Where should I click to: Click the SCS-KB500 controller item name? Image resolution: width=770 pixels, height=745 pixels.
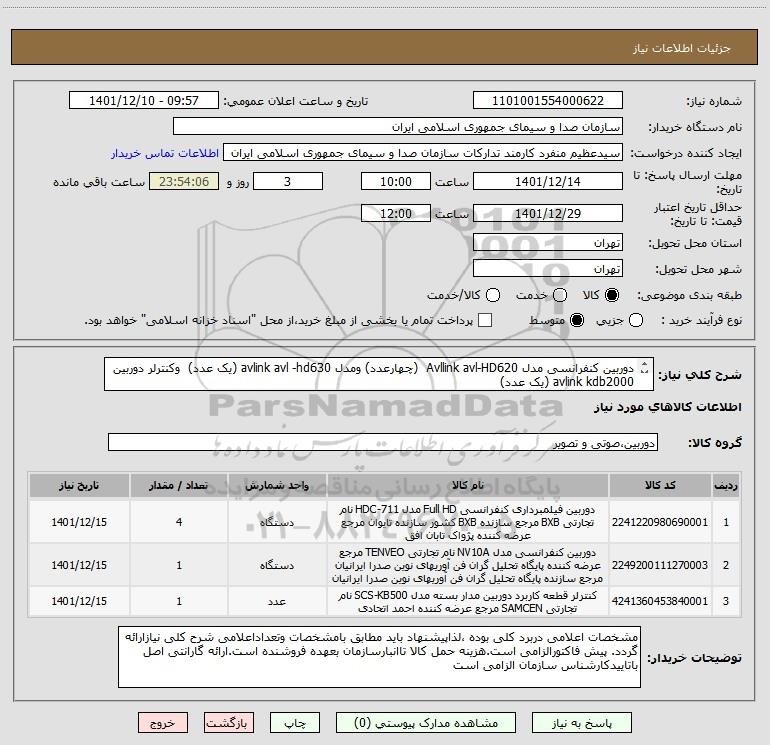pos(468,602)
